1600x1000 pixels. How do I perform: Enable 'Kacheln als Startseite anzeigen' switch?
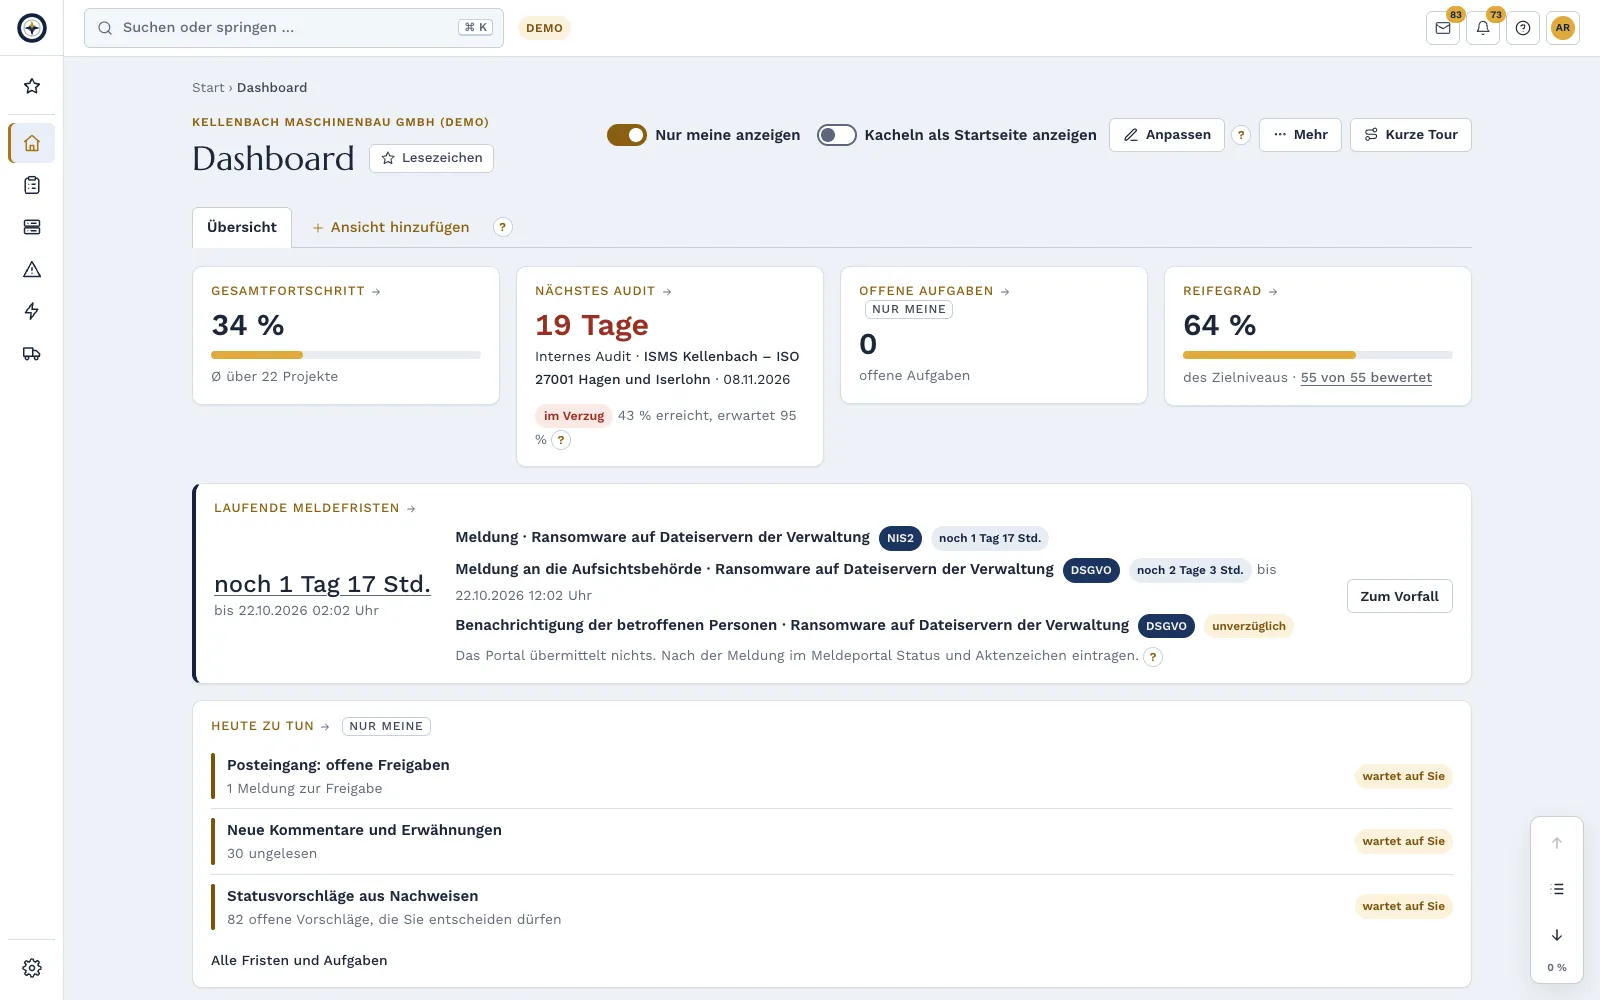(837, 135)
